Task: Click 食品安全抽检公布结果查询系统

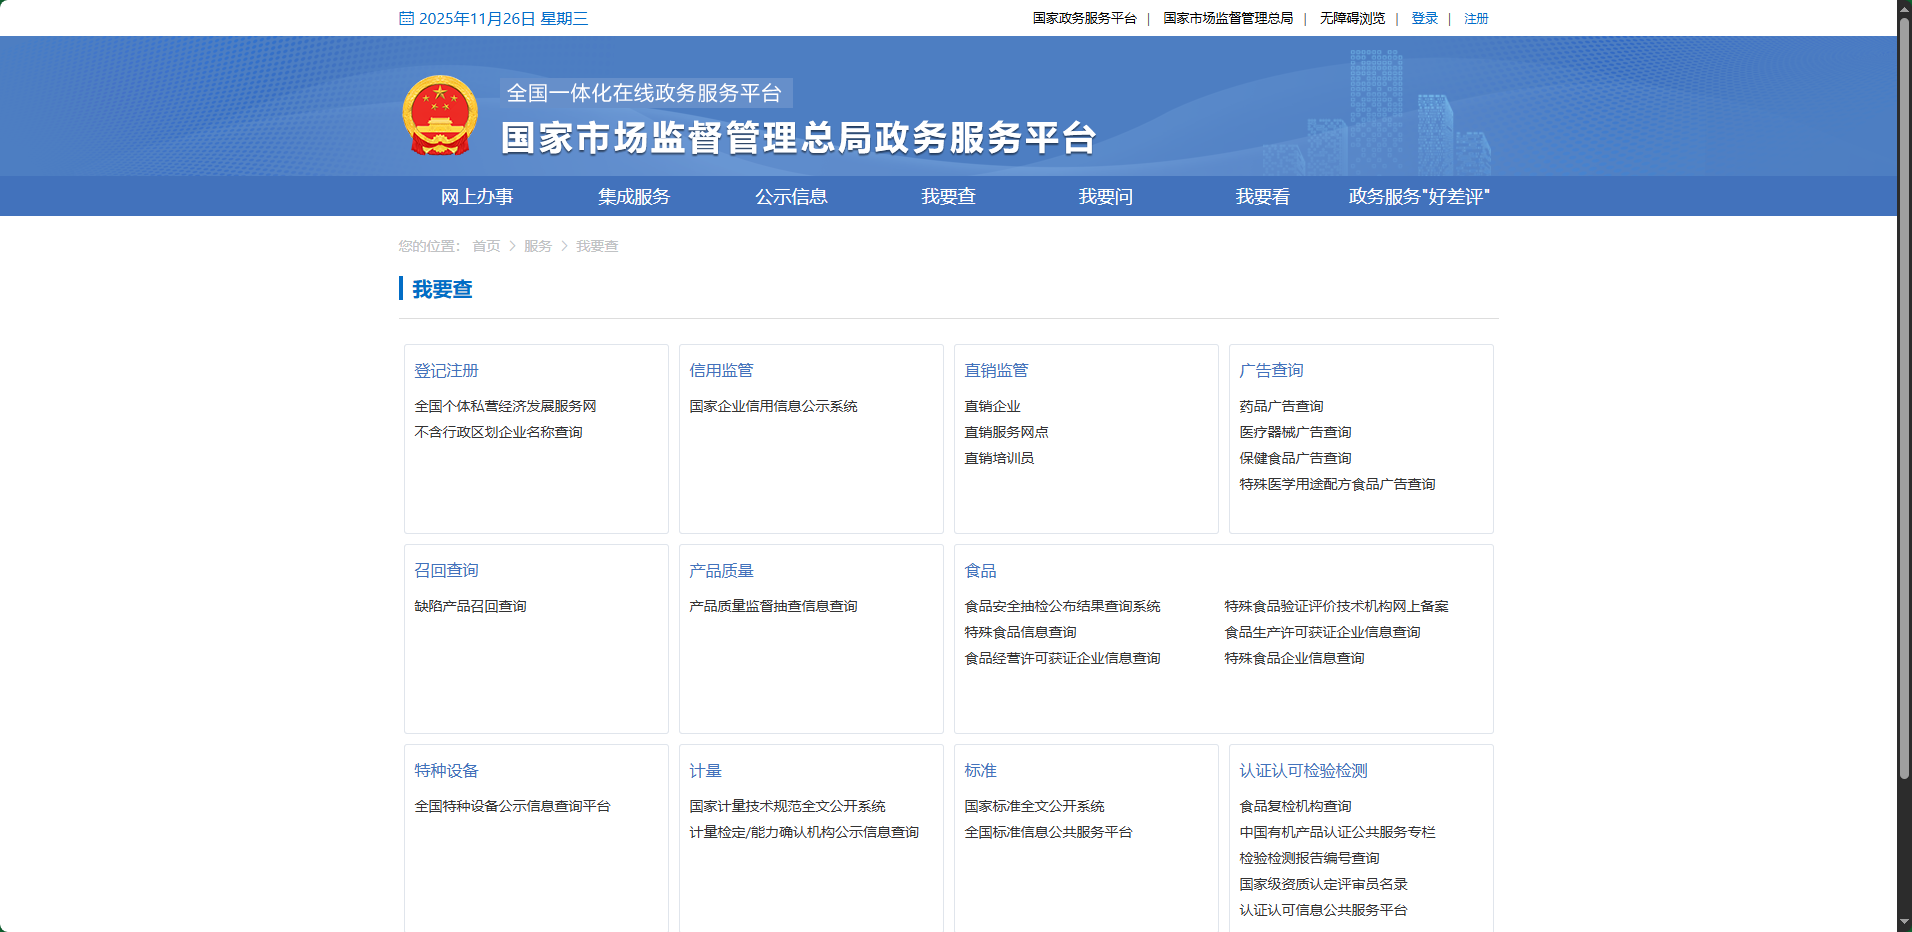Action: (1062, 606)
